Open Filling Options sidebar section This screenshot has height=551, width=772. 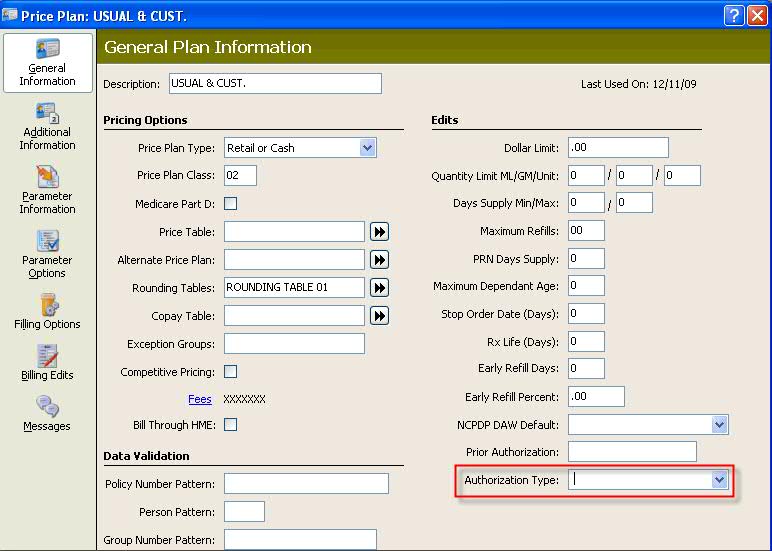tap(47, 311)
